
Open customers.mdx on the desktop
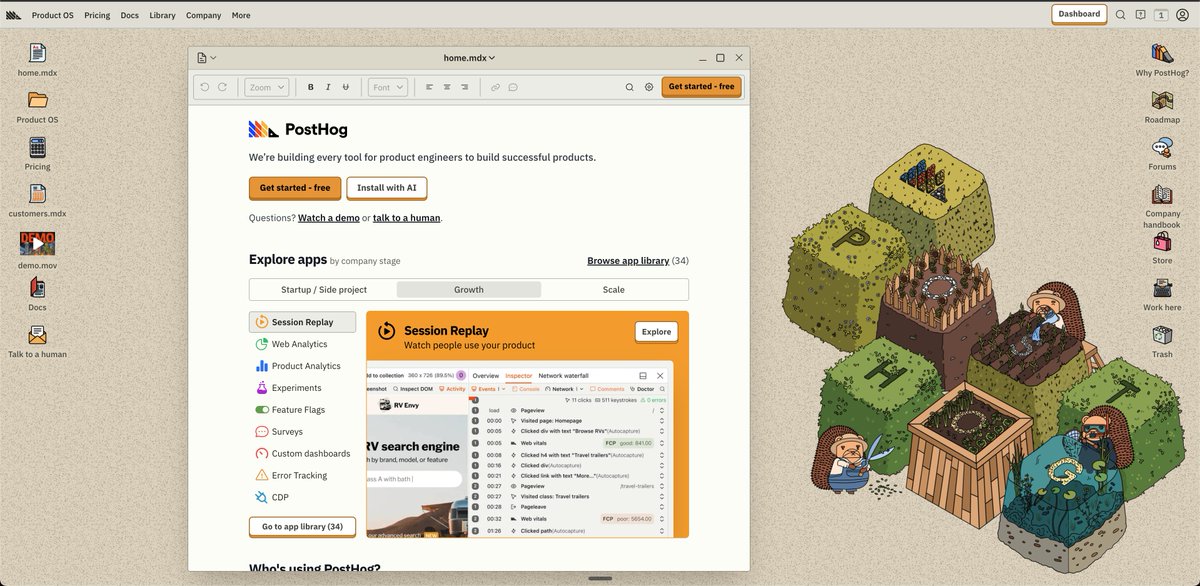point(38,194)
